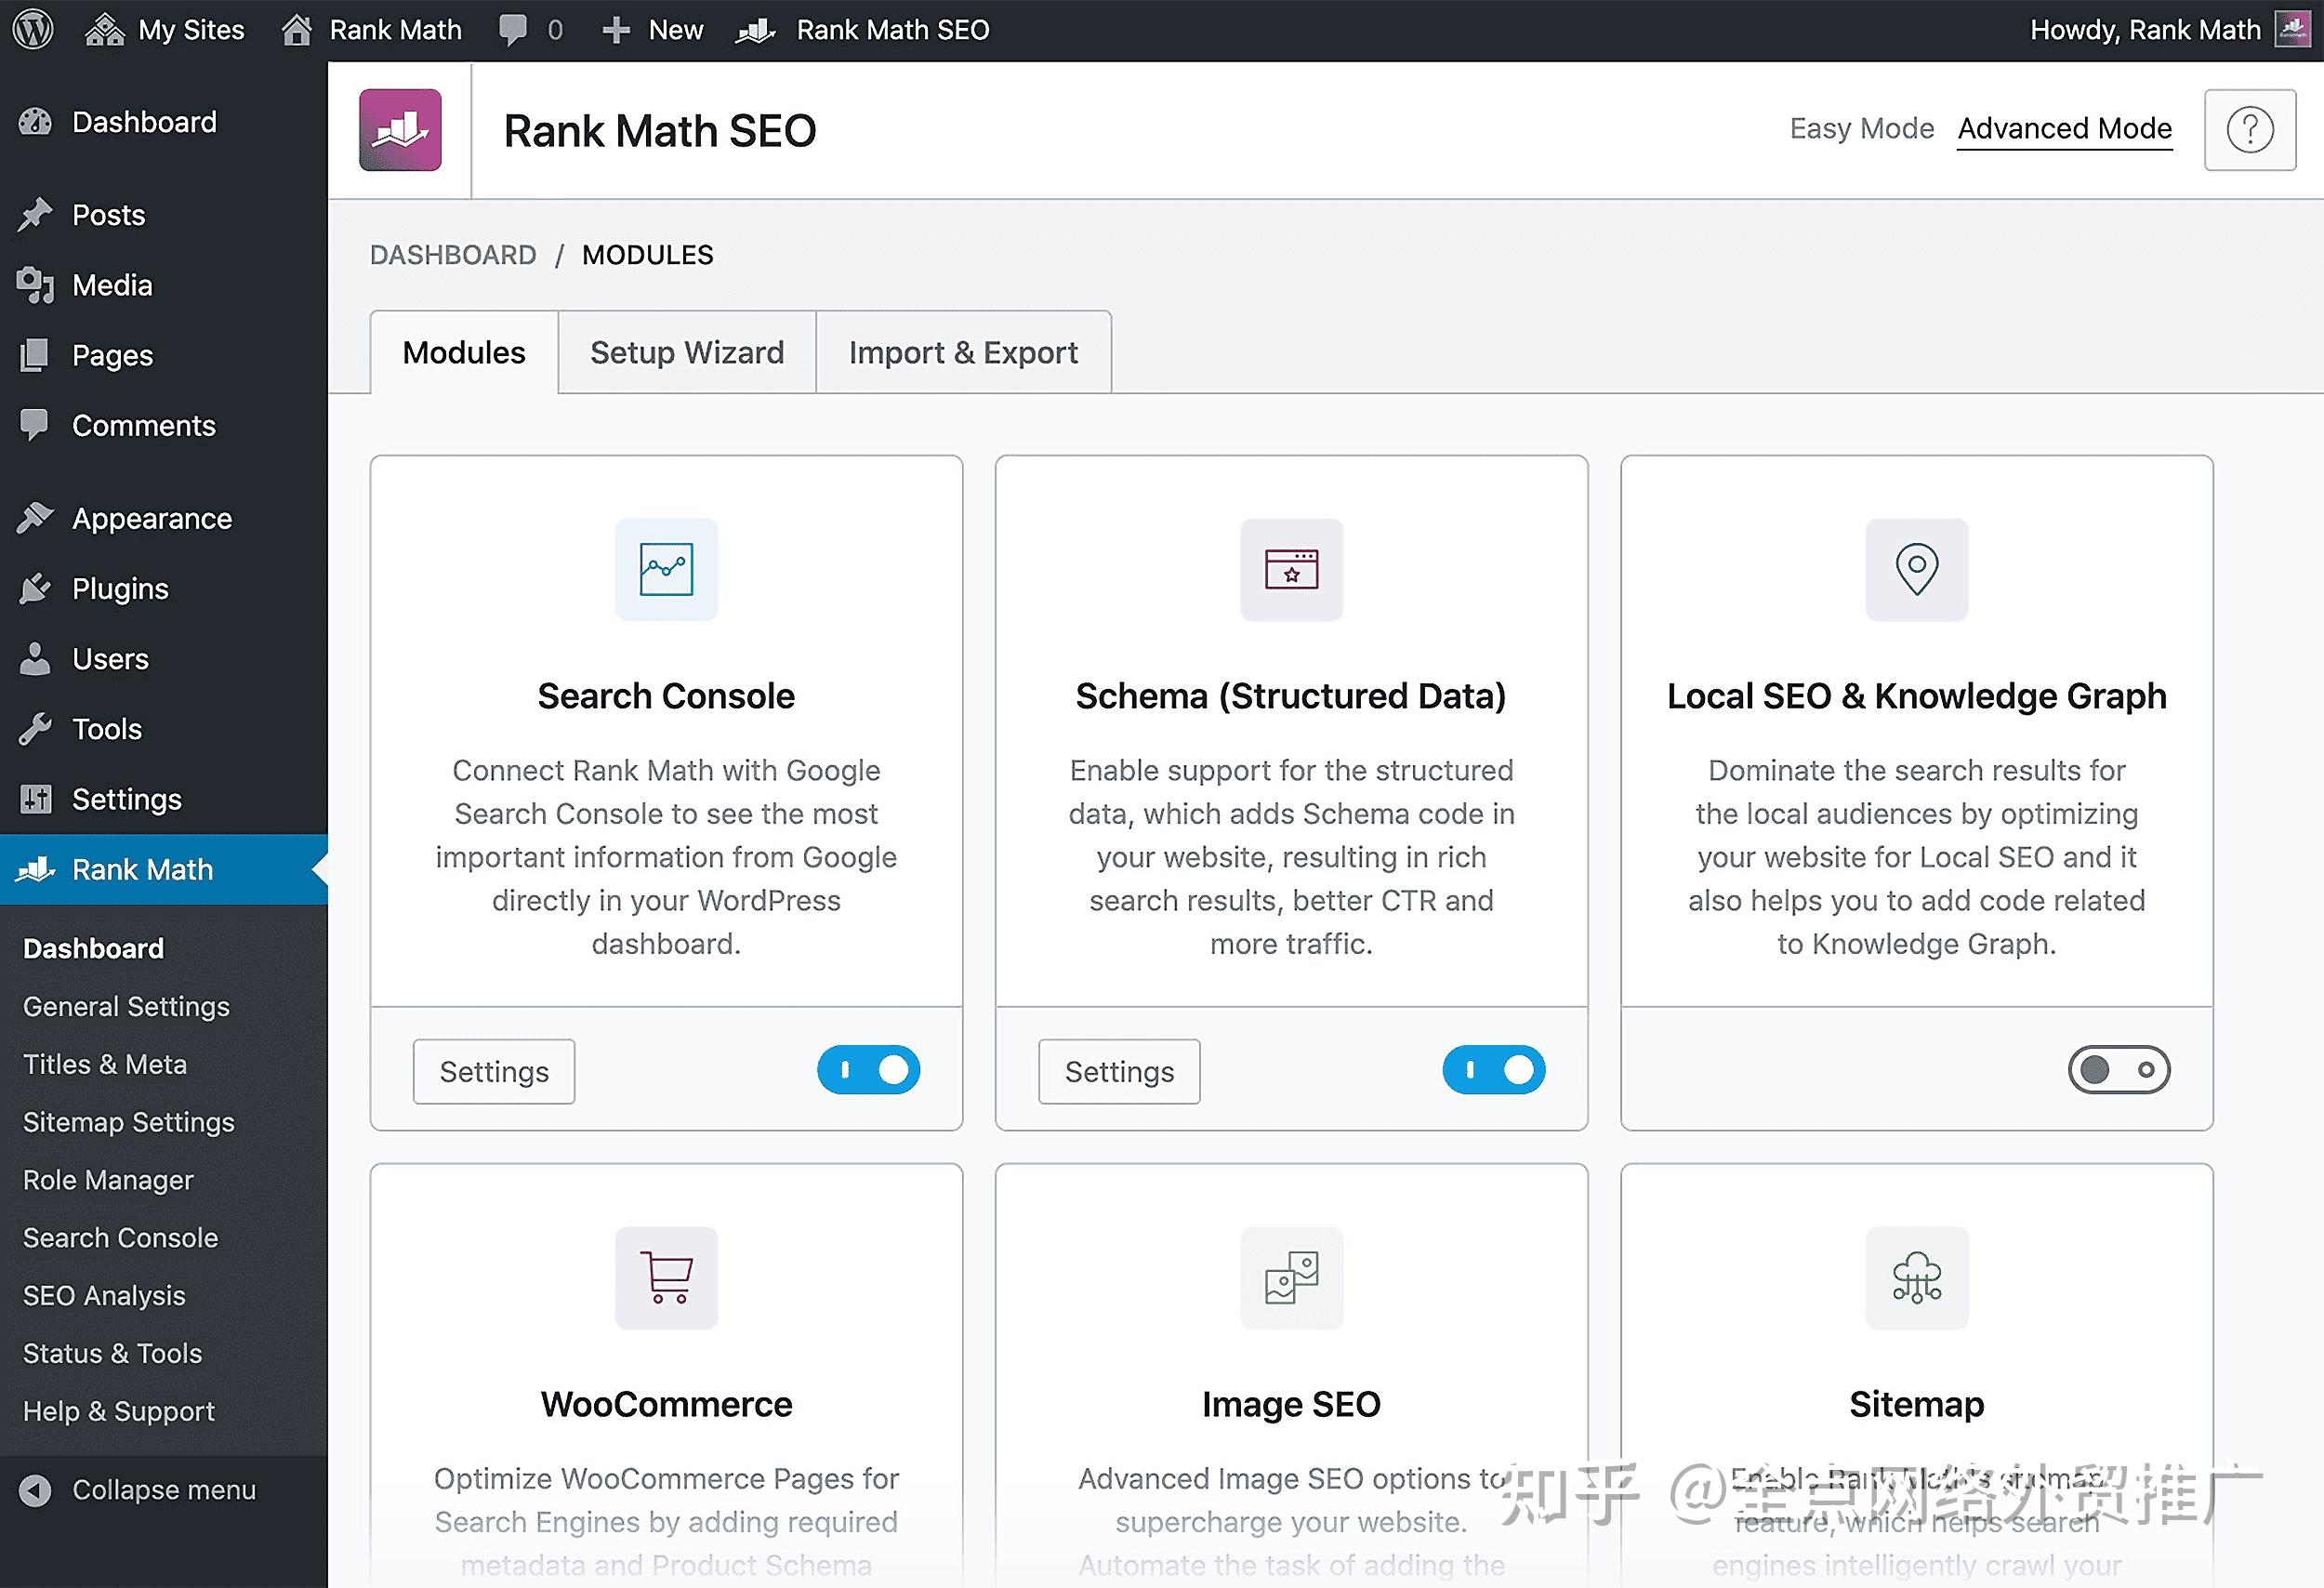Open the WordPress logo menu

point(32,29)
